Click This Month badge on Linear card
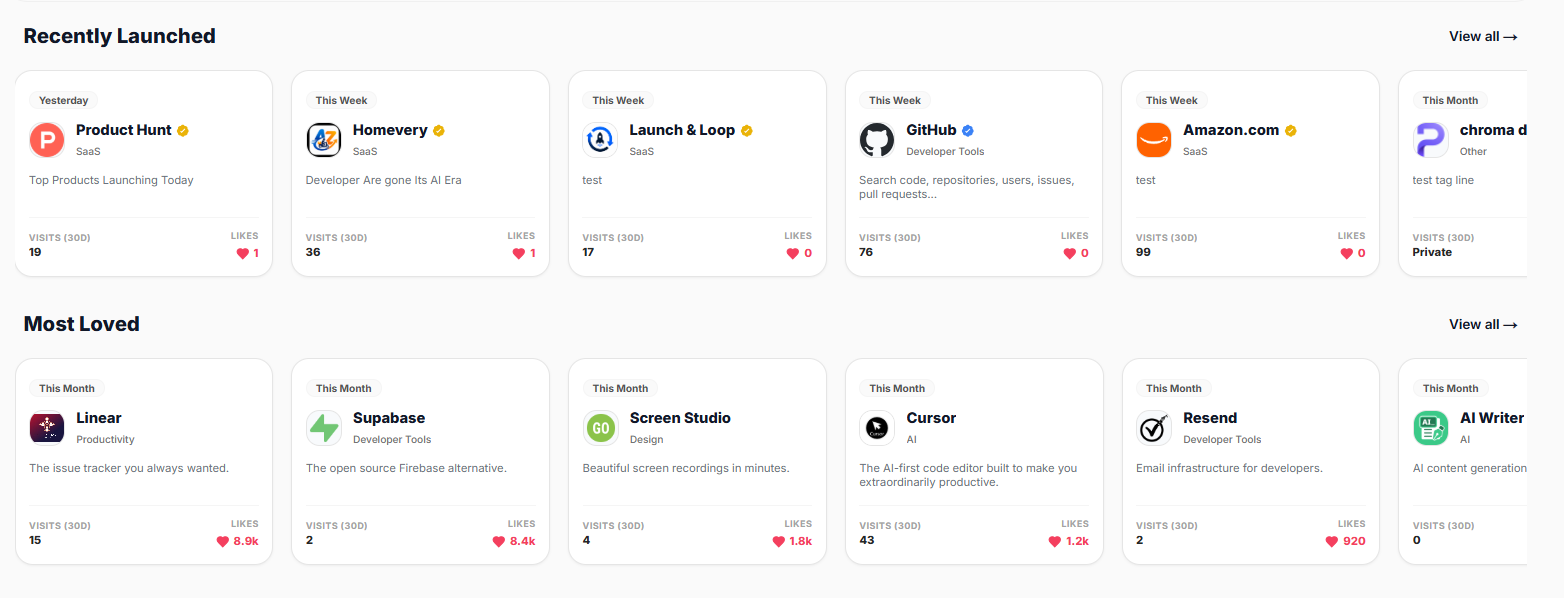This screenshot has height=598, width=1564. click(67, 388)
